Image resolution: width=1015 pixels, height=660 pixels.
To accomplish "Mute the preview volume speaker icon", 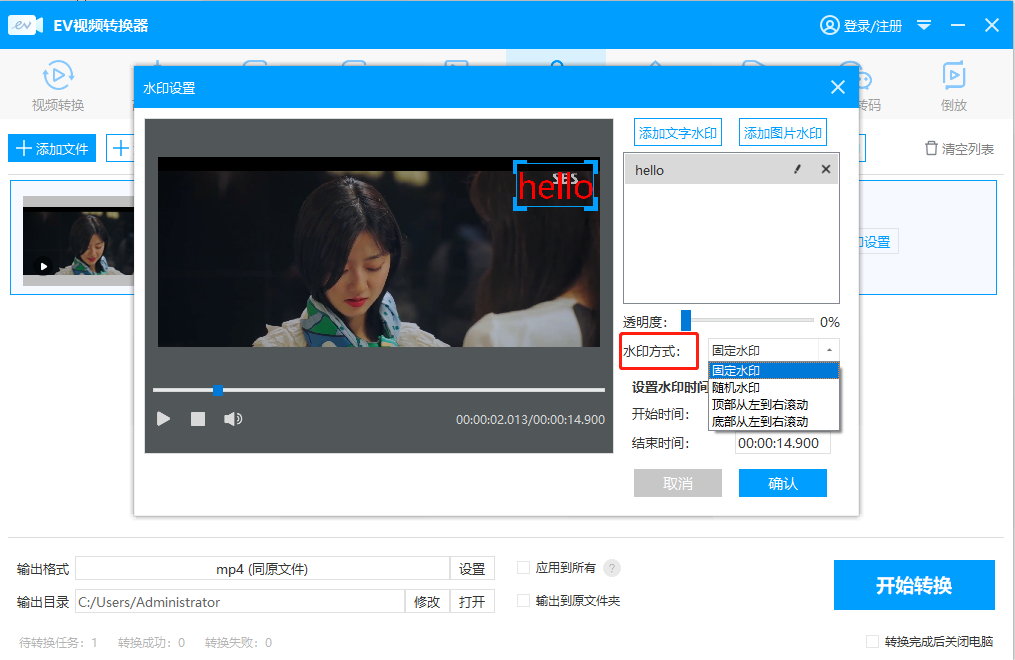I will click(233, 419).
